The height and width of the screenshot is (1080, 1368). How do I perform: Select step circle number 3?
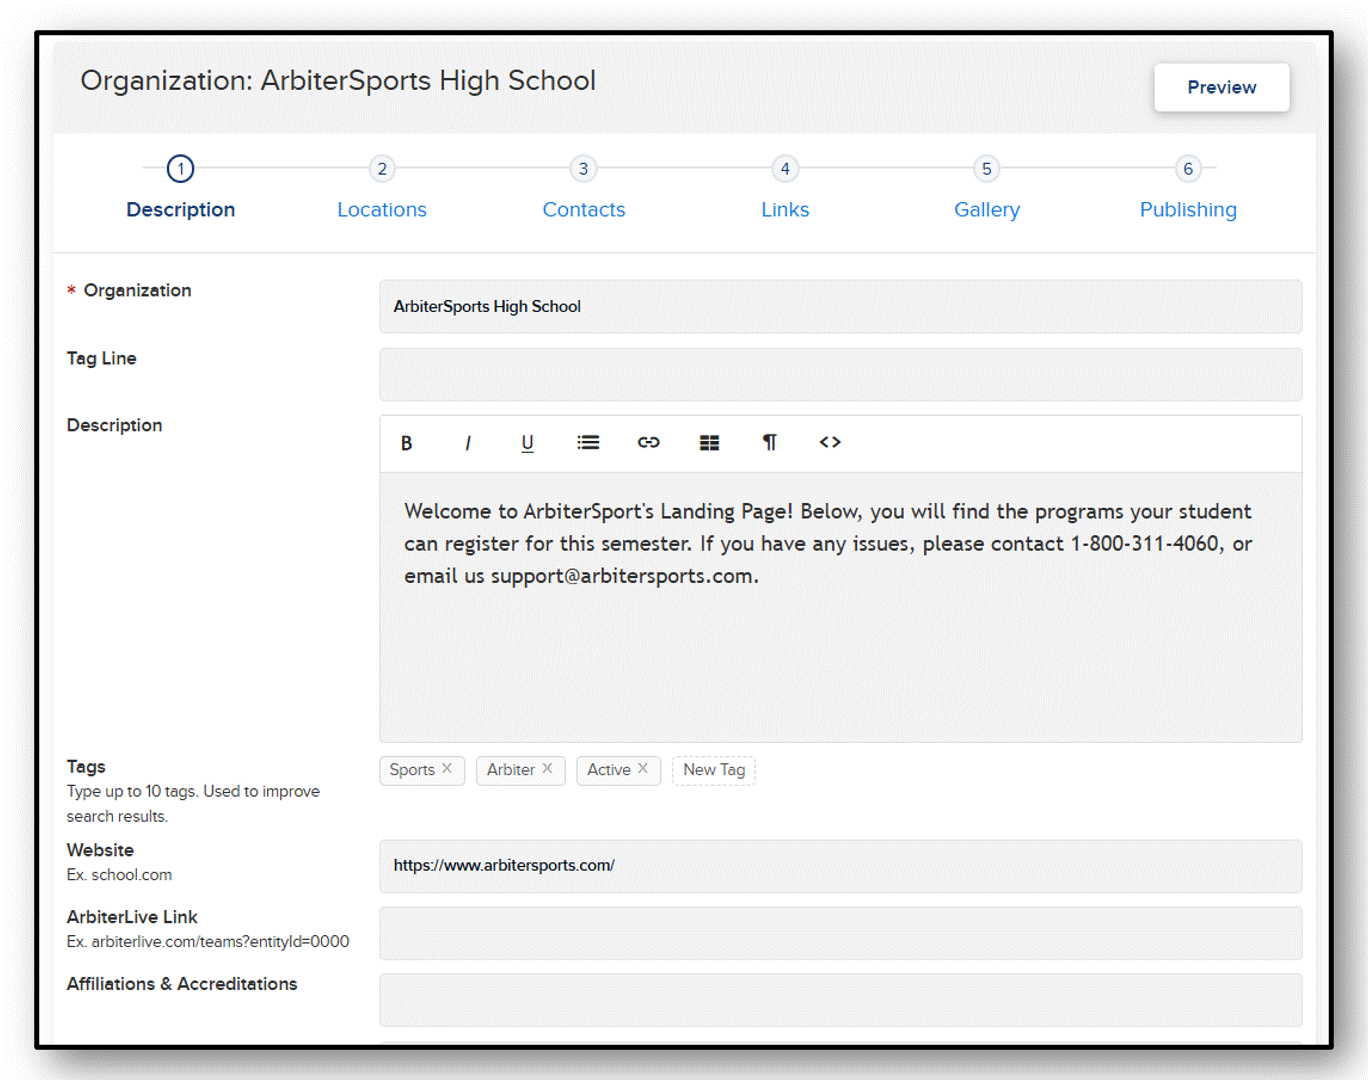(x=584, y=169)
